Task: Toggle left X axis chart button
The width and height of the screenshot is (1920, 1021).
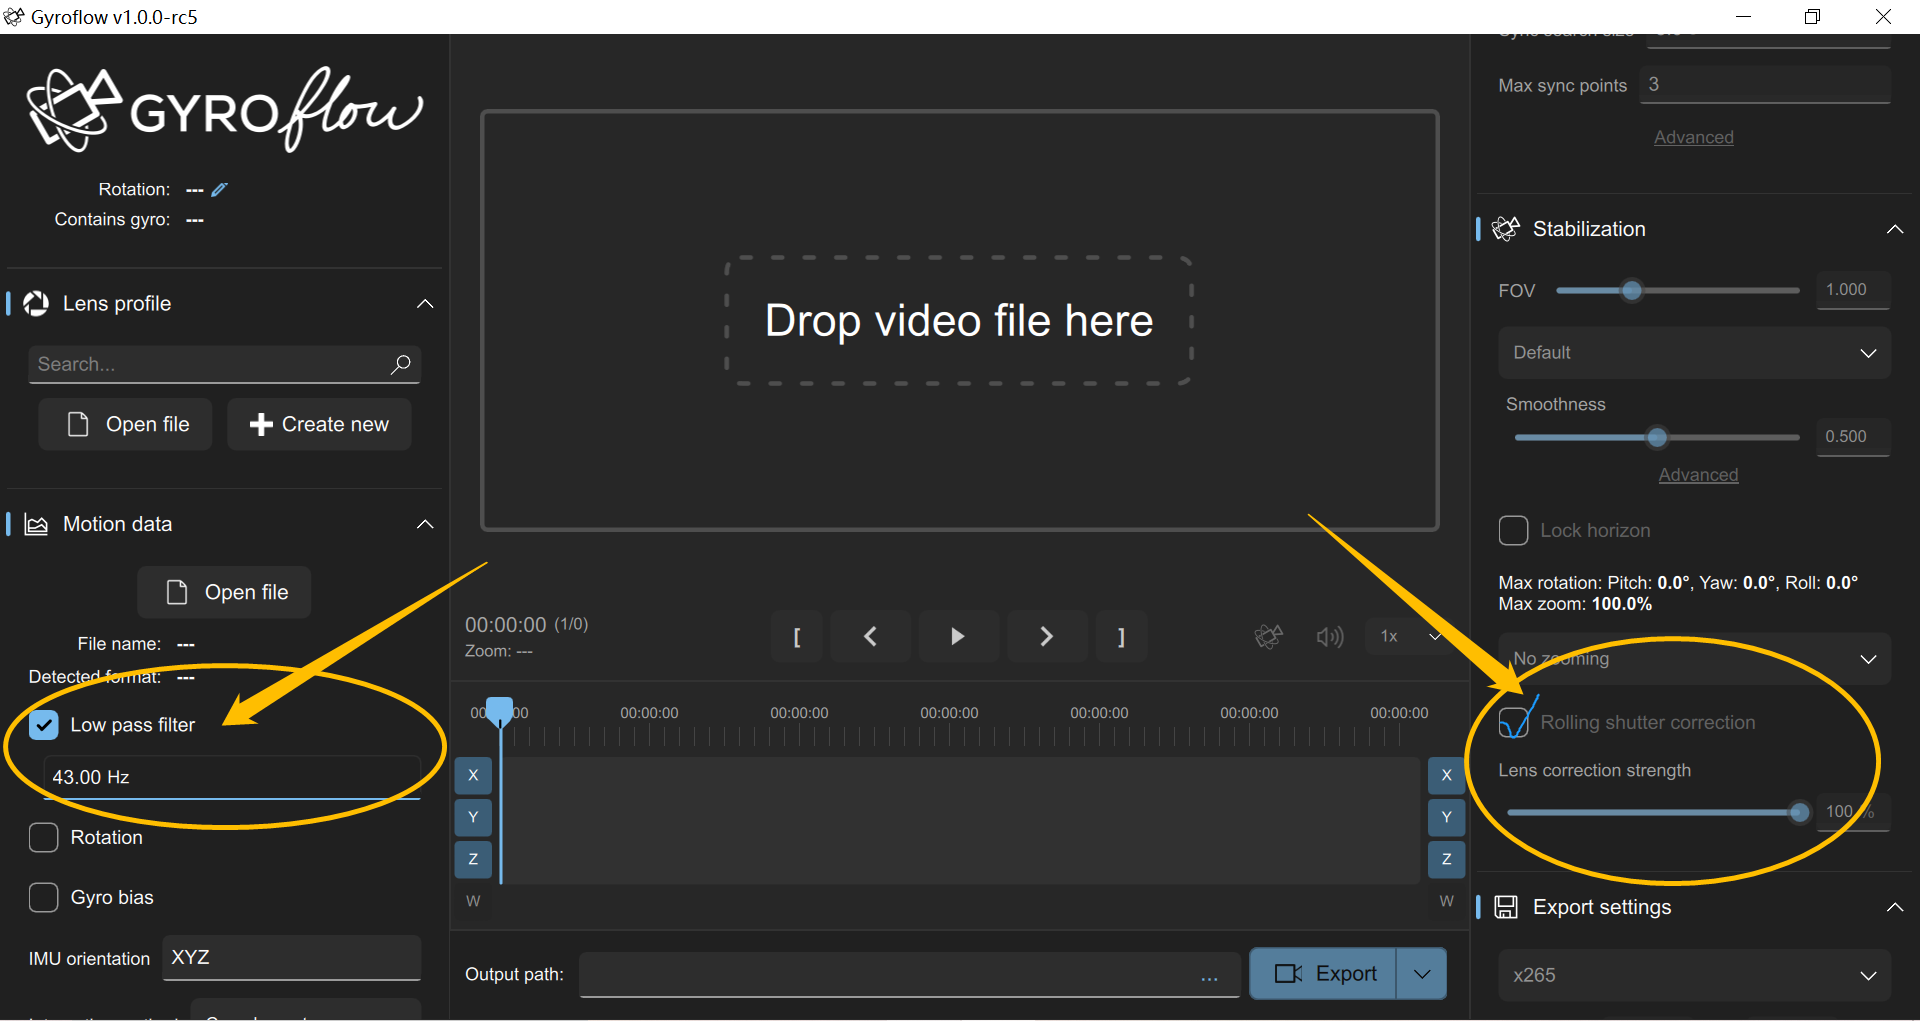Action: pos(473,775)
